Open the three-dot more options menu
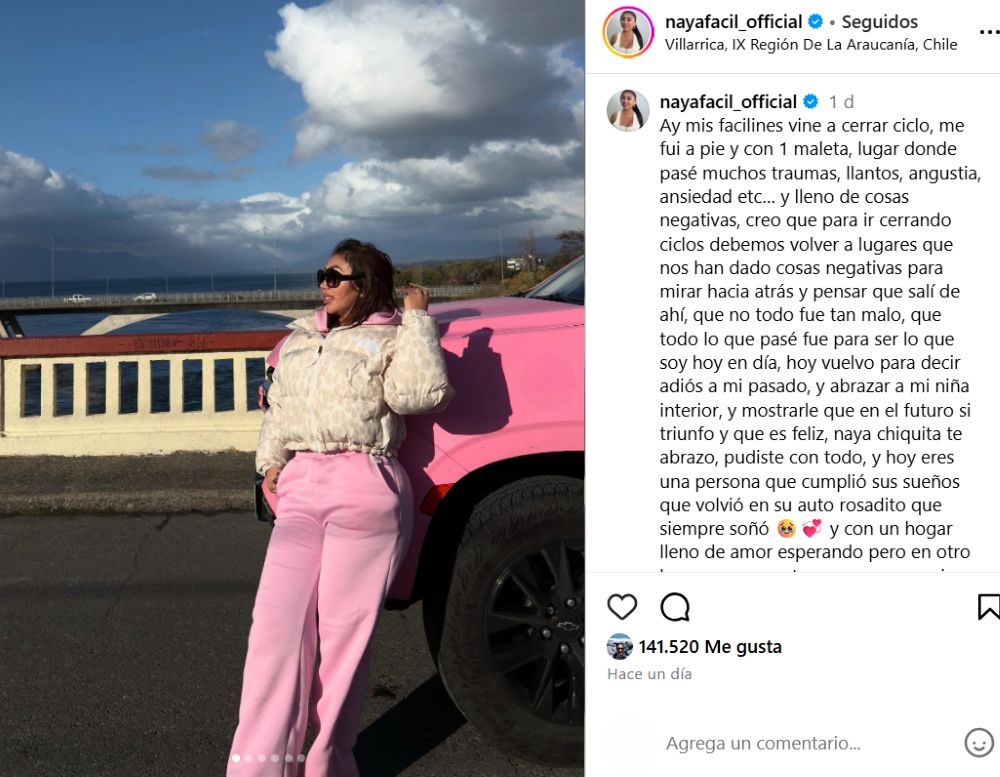Viewport: 1000px width, 777px height. 989,32
